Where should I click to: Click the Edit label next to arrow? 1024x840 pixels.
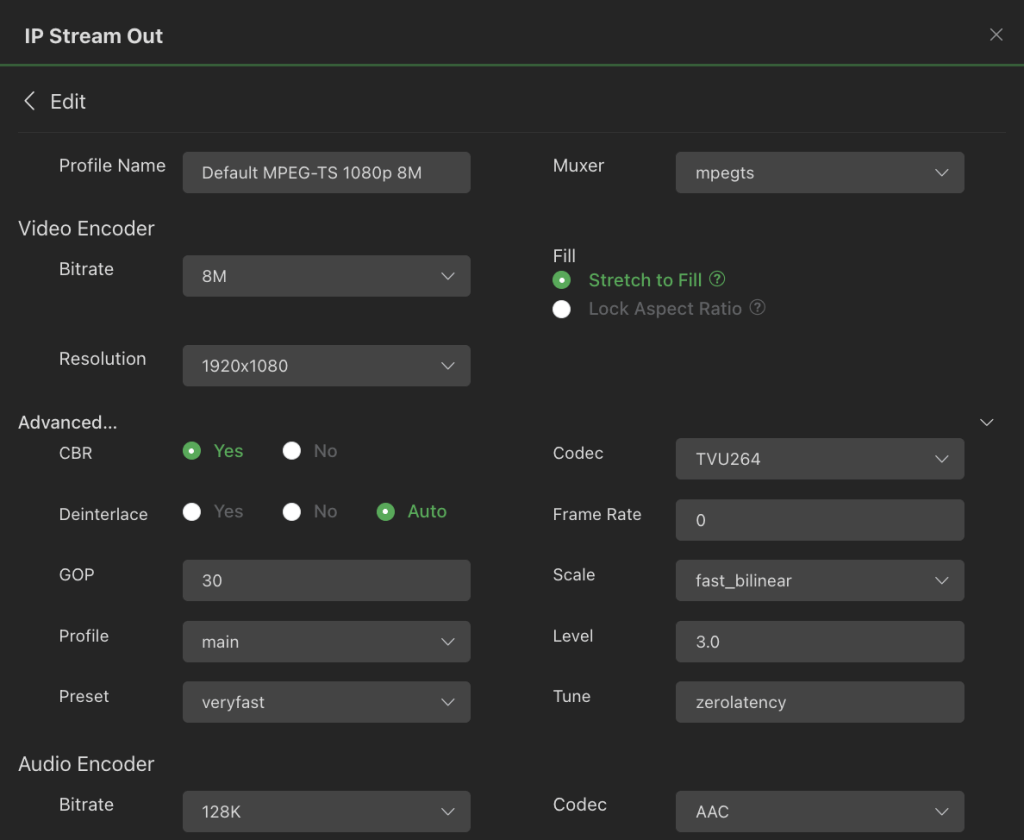tap(68, 102)
